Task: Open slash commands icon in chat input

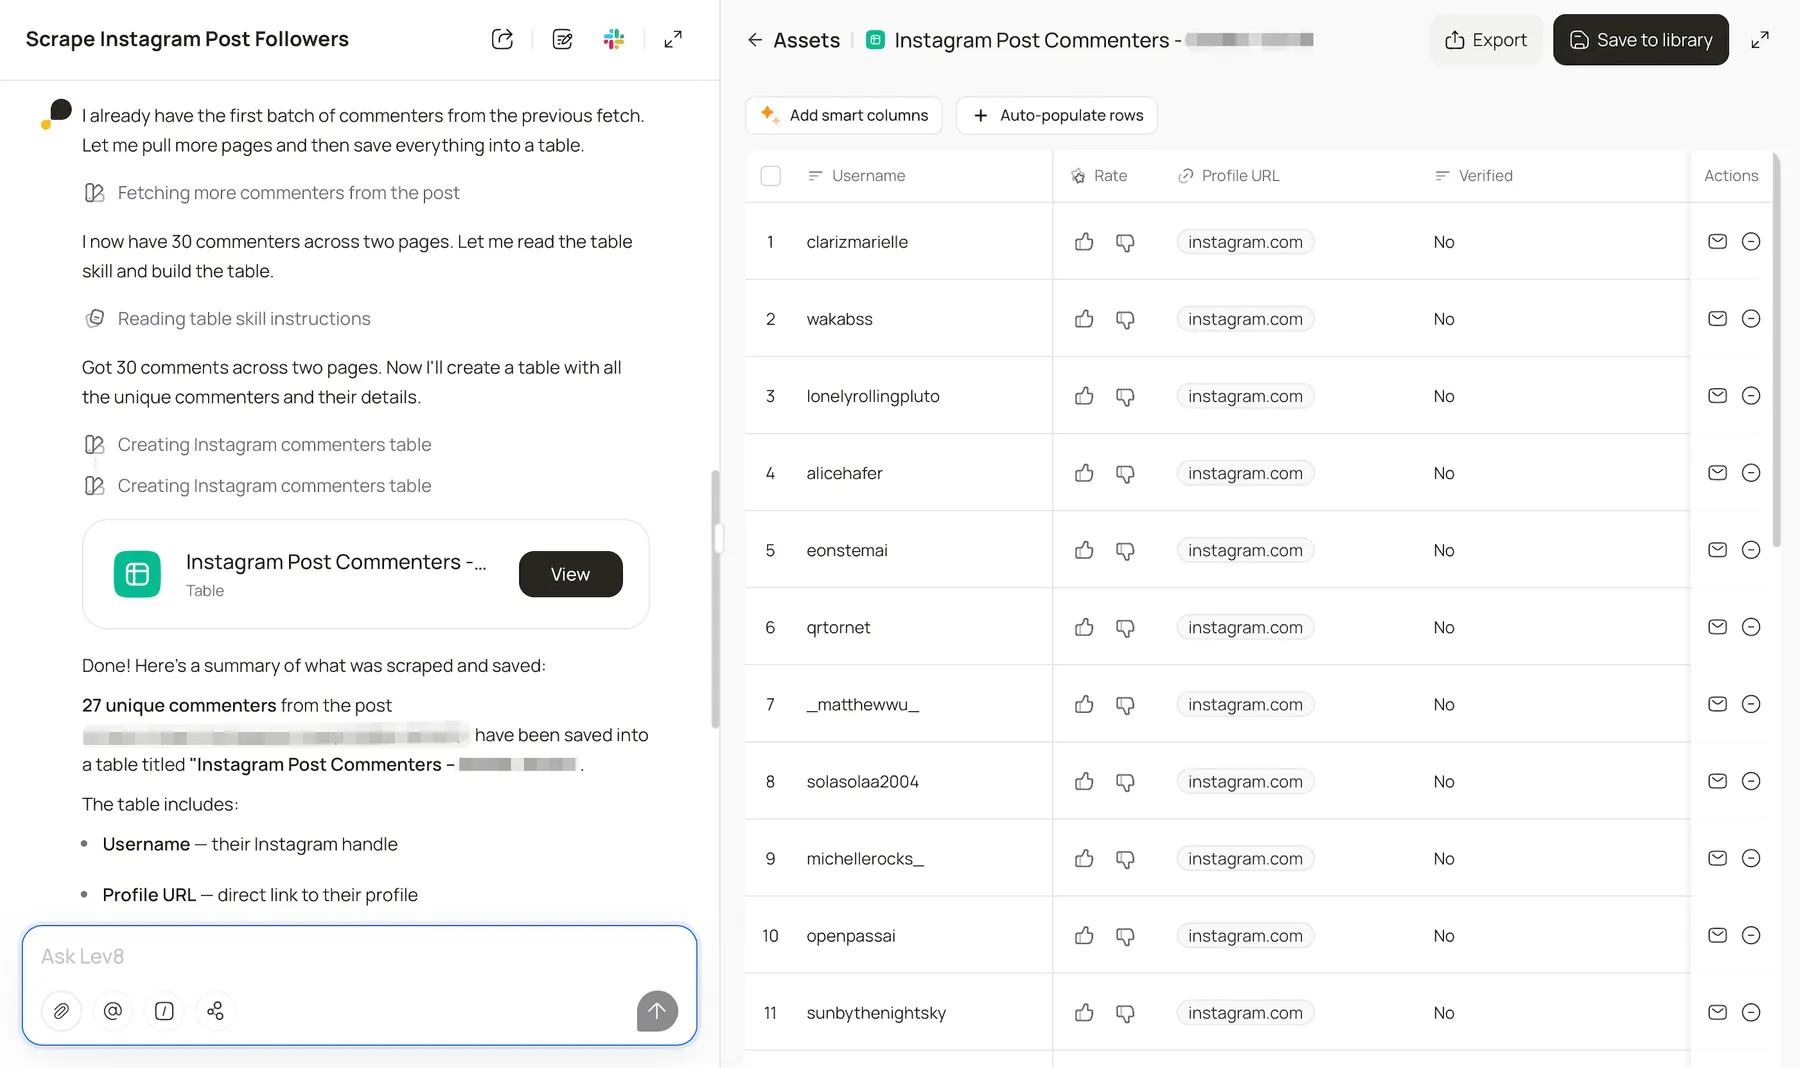Action: (x=164, y=1011)
